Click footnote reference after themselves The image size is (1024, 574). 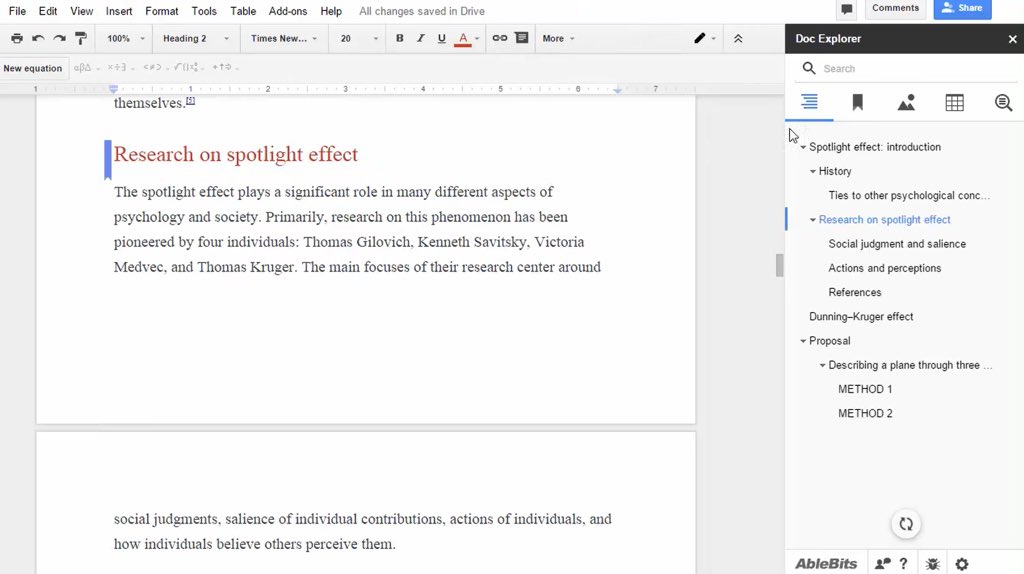pyautogui.click(x=190, y=100)
